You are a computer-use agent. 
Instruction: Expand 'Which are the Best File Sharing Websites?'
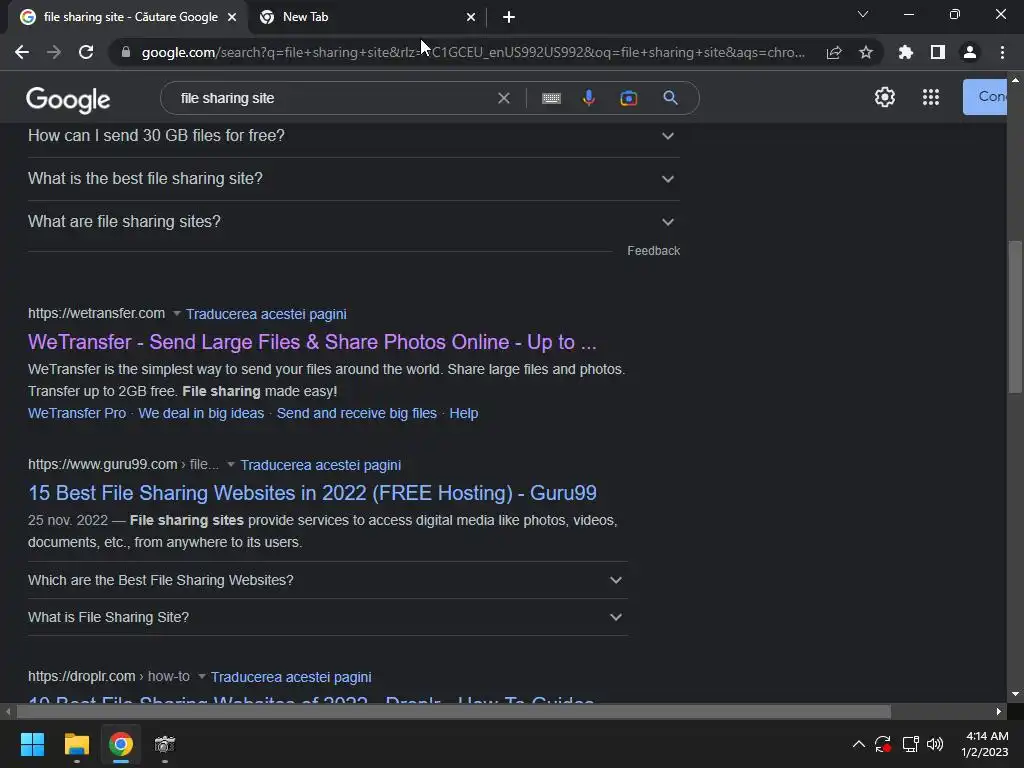[327, 580]
